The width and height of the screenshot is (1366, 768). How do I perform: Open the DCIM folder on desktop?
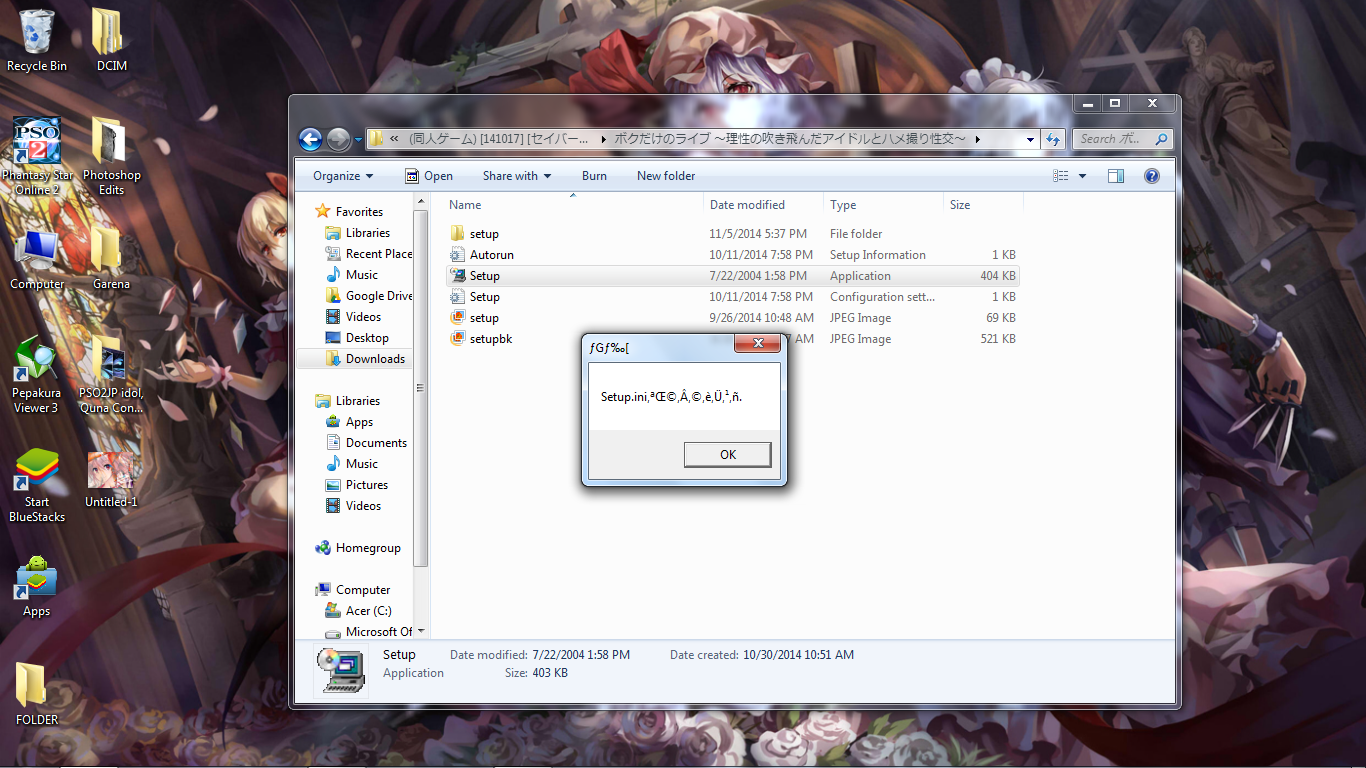click(x=111, y=40)
